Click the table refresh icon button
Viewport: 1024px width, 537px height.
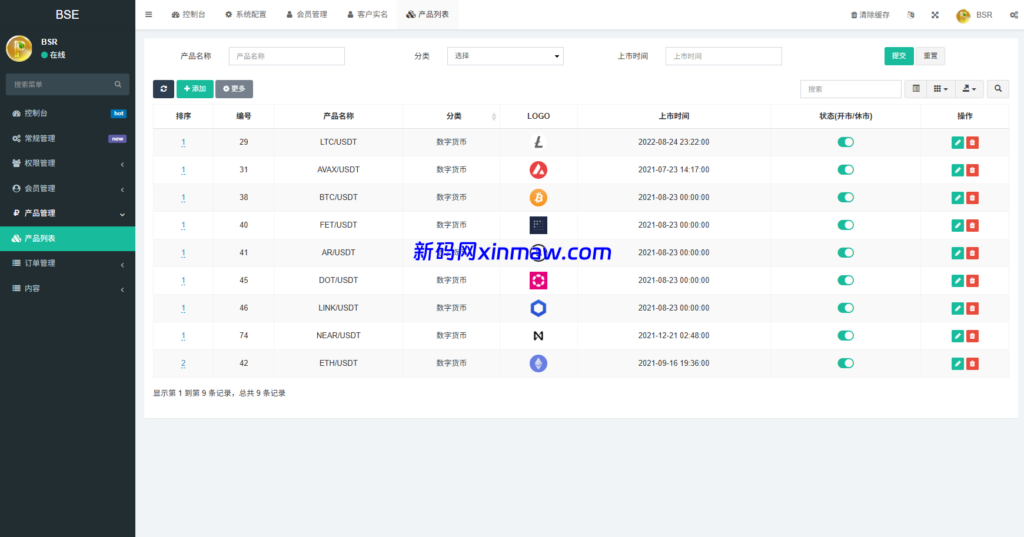[163, 89]
